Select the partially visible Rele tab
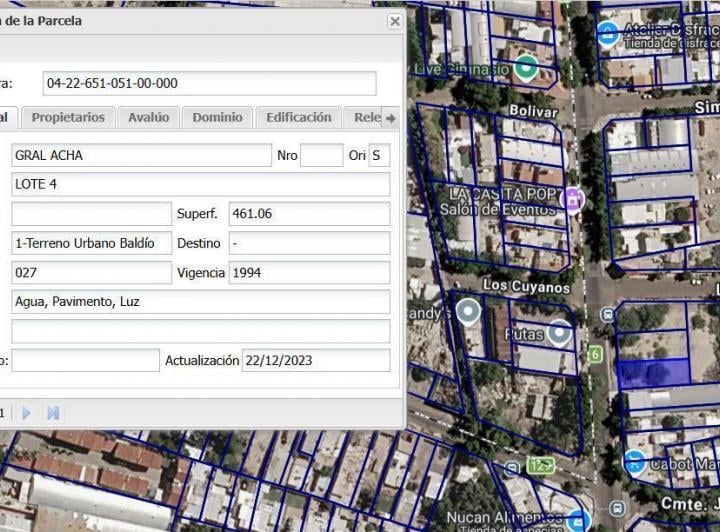The image size is (720, 532). tap(363, 118)
